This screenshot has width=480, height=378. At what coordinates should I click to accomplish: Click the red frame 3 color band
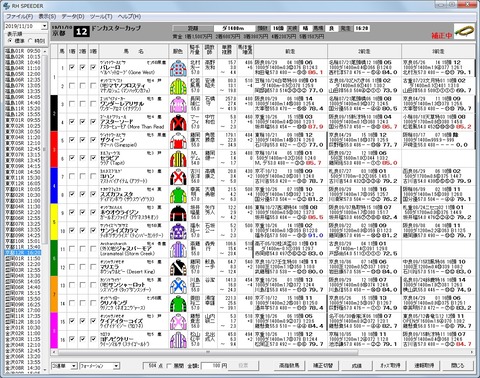tap(54, 149)
